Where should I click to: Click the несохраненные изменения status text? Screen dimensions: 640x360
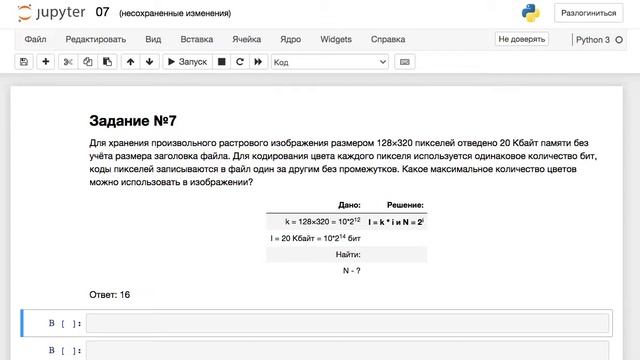pyautogui.click(x=175, y=13)
